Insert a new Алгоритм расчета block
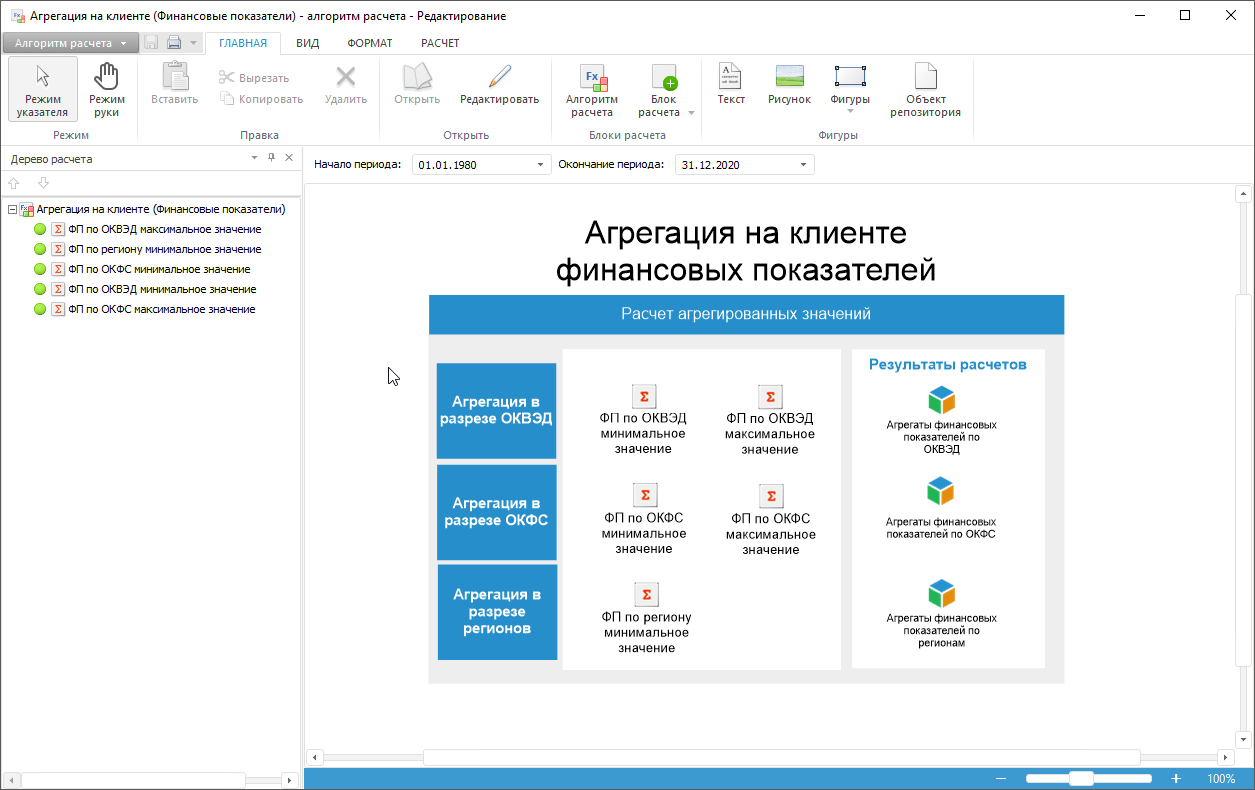The width and height of the screenshot is (1255, 790). click(x=592, y=88)
